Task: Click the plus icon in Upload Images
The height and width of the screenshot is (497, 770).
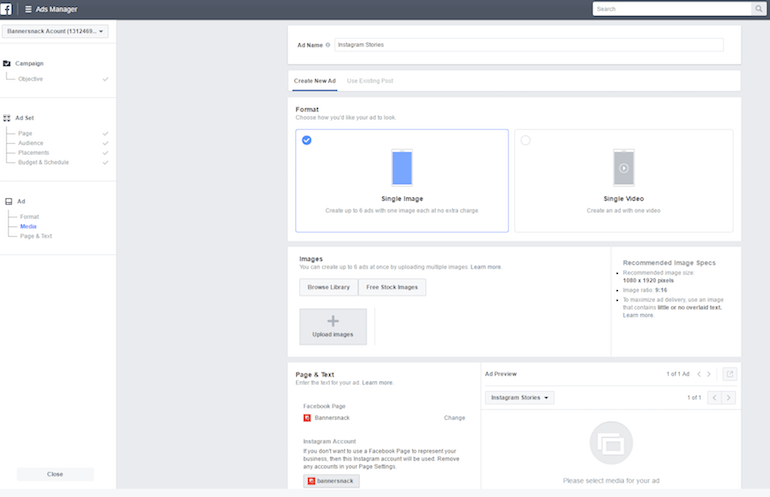Action: (333, 321)
